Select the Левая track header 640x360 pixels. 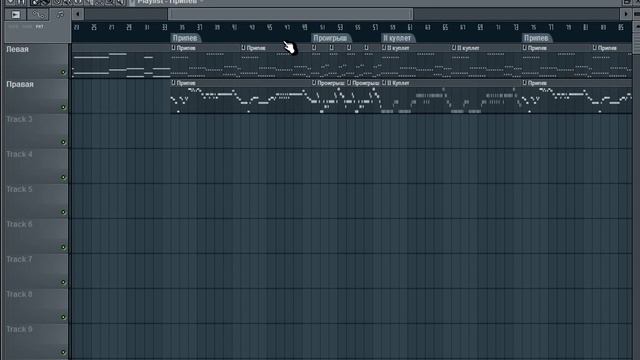(x=35, y=61)
